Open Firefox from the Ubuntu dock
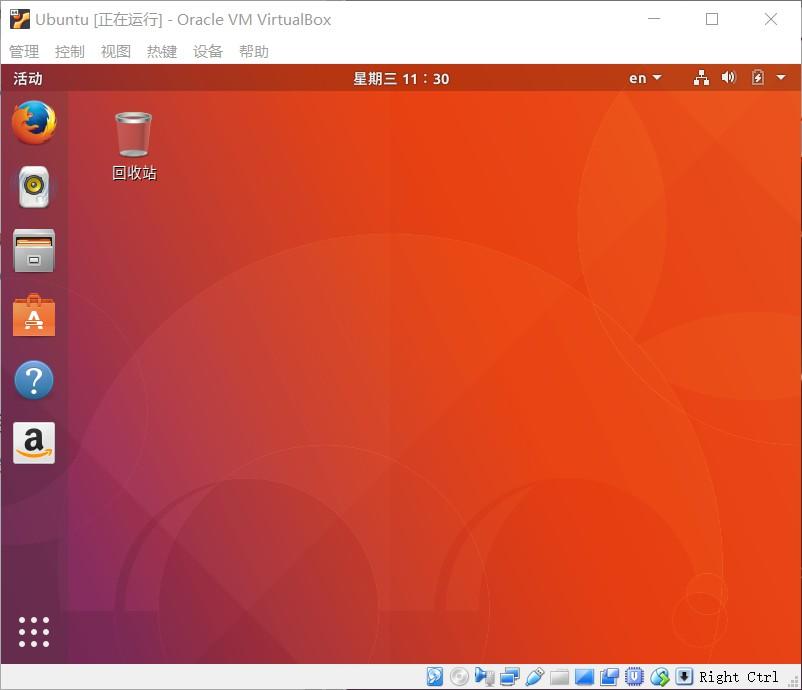This screenshot has height=690, width=802. click(34, 122)
